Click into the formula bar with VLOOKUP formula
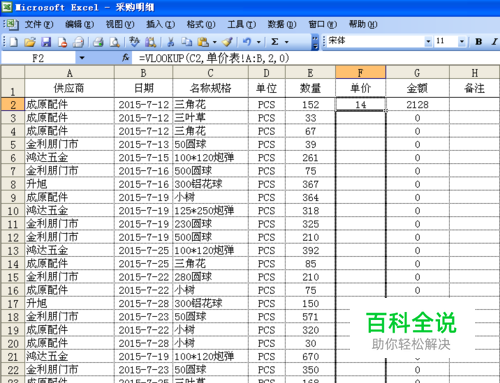The width and height of the screenshot is (500, 383). coord(315,58)
